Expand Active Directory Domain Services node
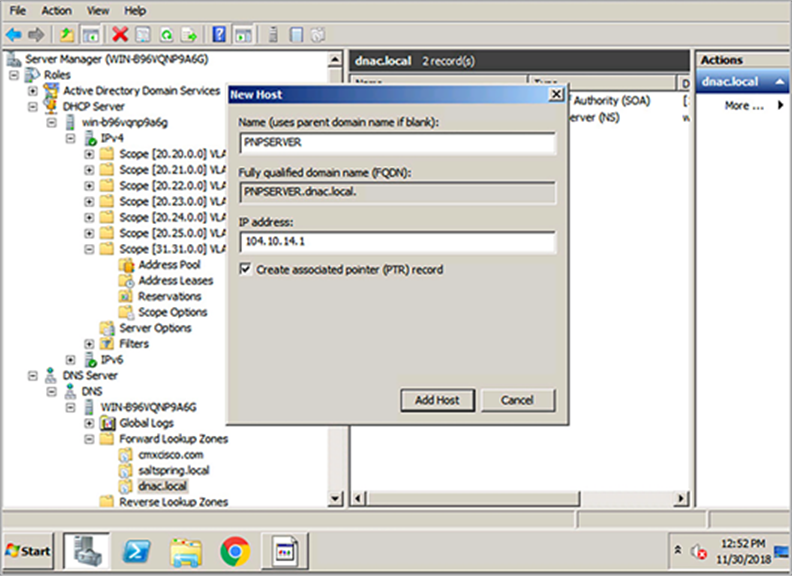Viewport: 792px width, 576px height. pos(33,91)
